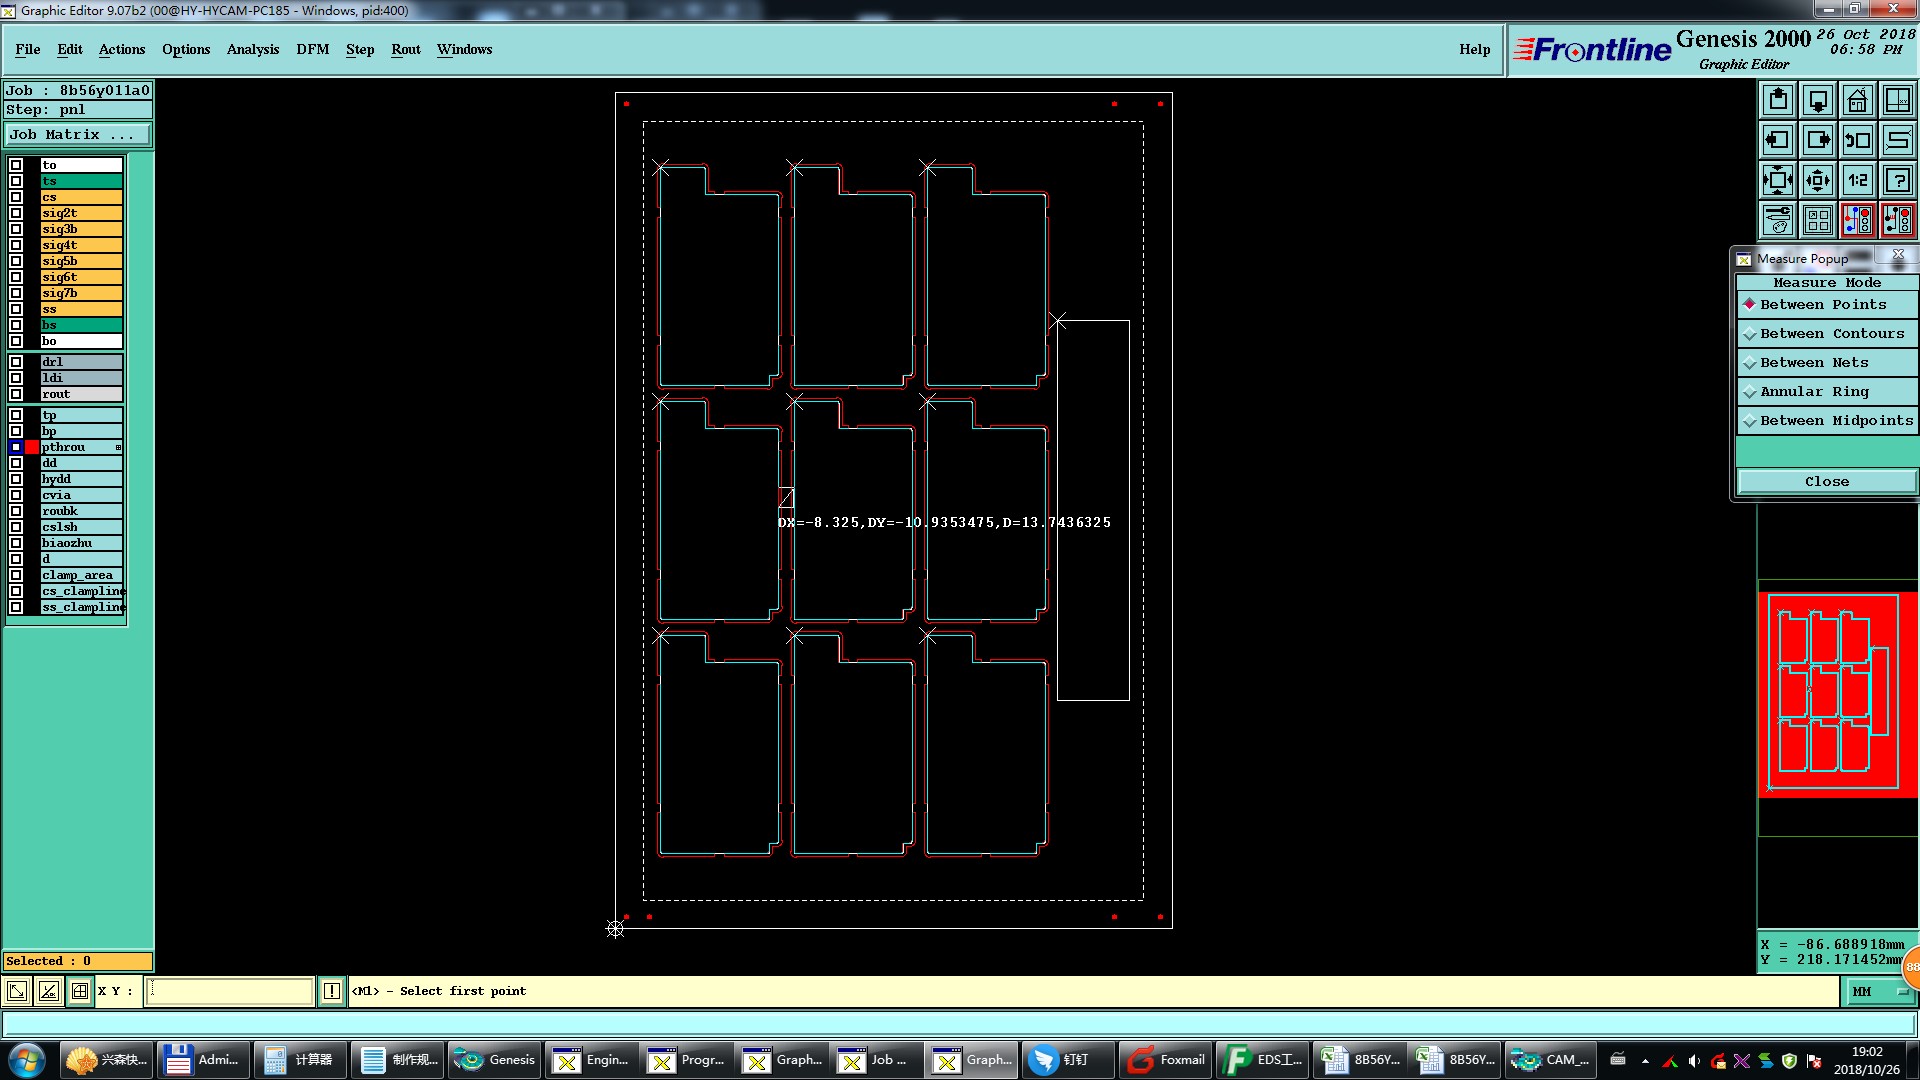Screen dimensions: 1920x1080
Task: Open the Help menu
Action: (x=1474, y=50)
